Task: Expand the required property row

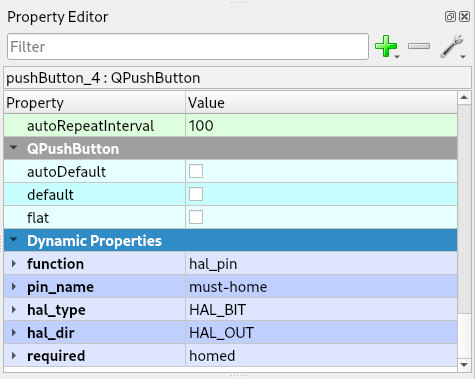Action: tap(14, 356)
